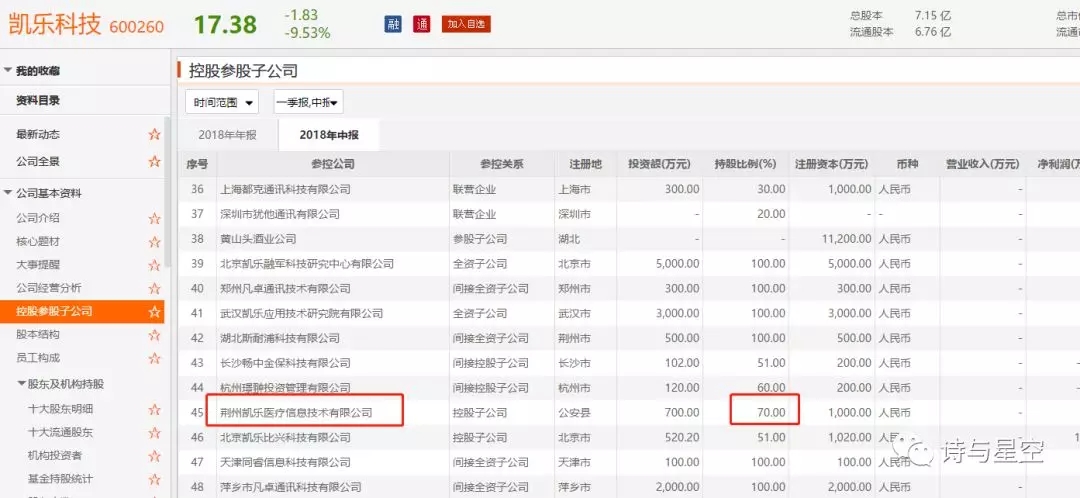This screenshot has width=1080, height=498.
Task: Star the 机构投资者 item
Action: tap(154, 456)
